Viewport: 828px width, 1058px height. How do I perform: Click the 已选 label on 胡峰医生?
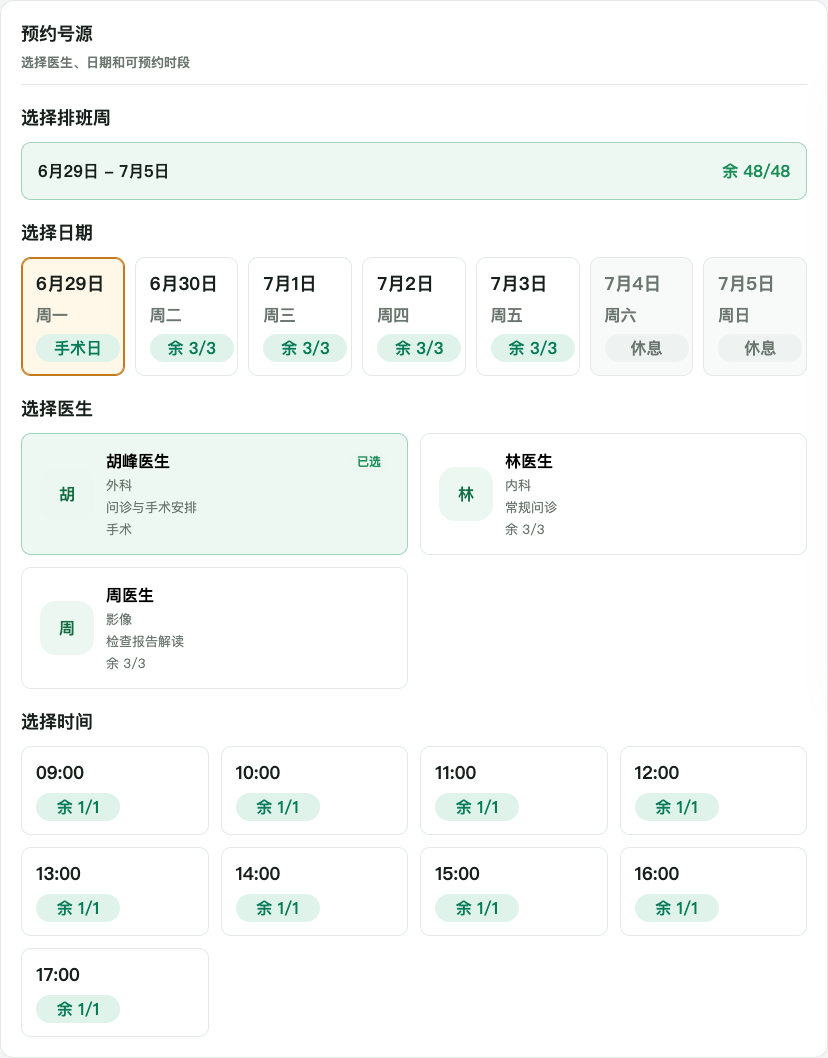coord(369,462)
